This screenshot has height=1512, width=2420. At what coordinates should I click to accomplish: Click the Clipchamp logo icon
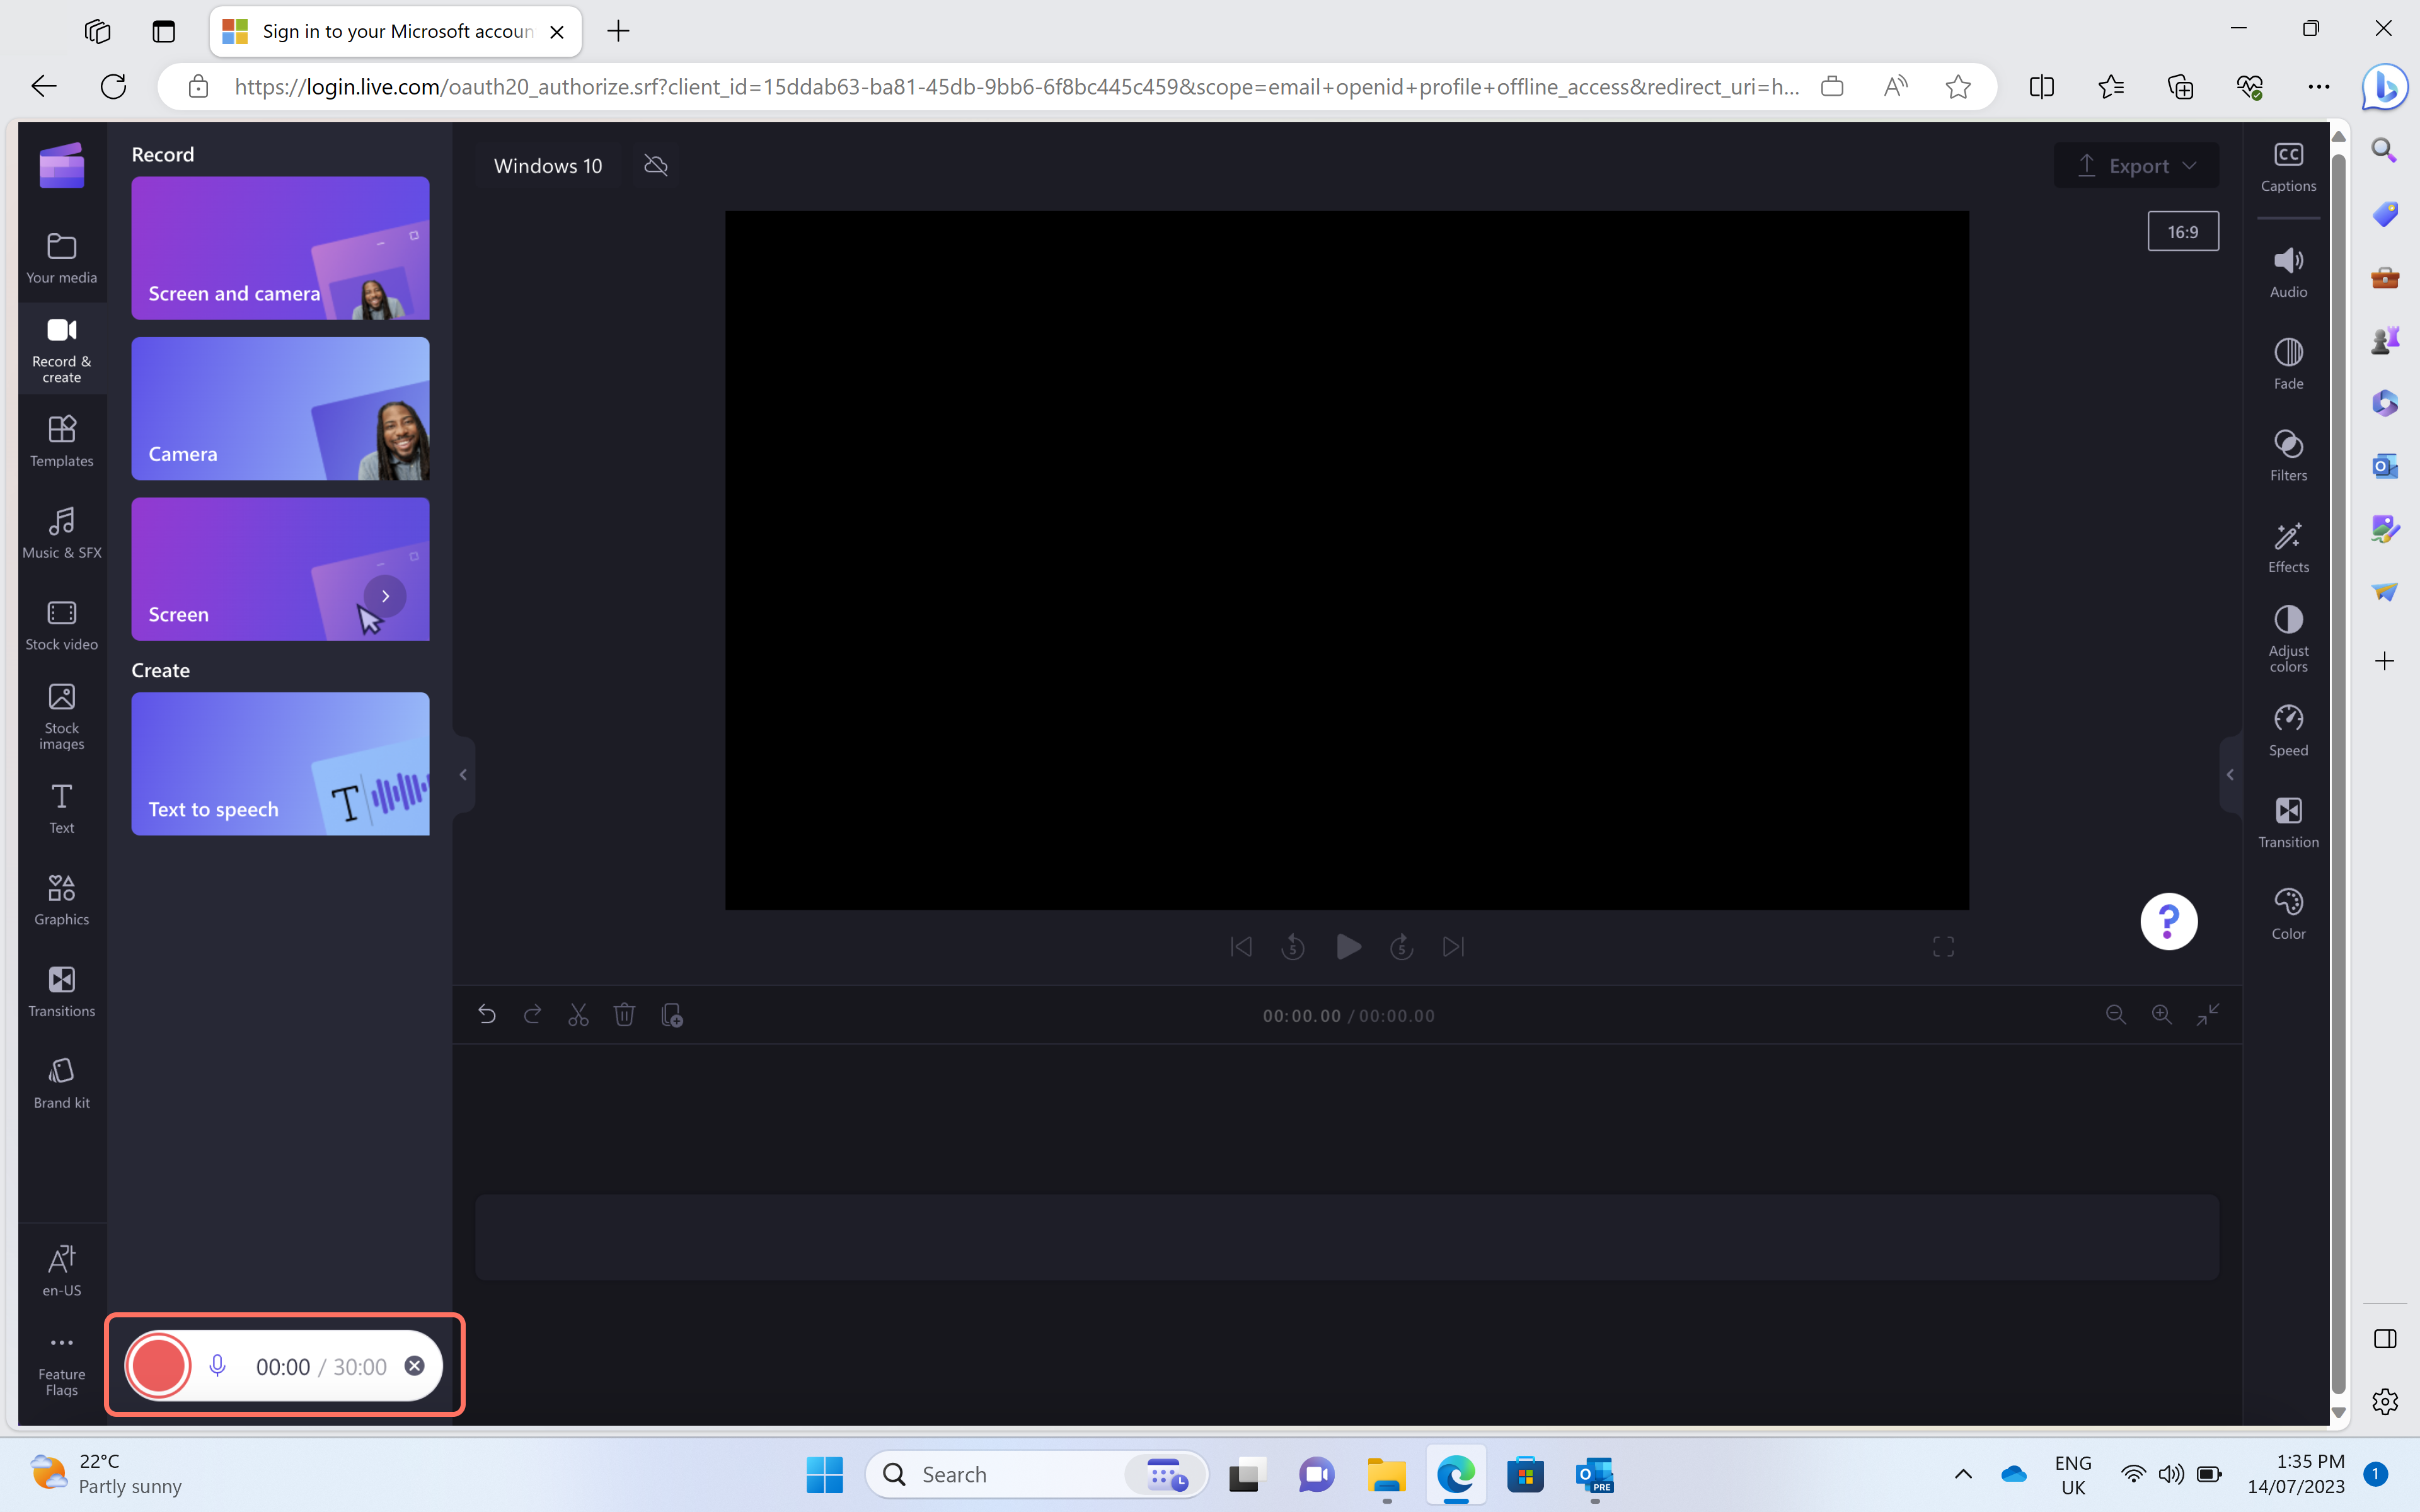[62, 165]
